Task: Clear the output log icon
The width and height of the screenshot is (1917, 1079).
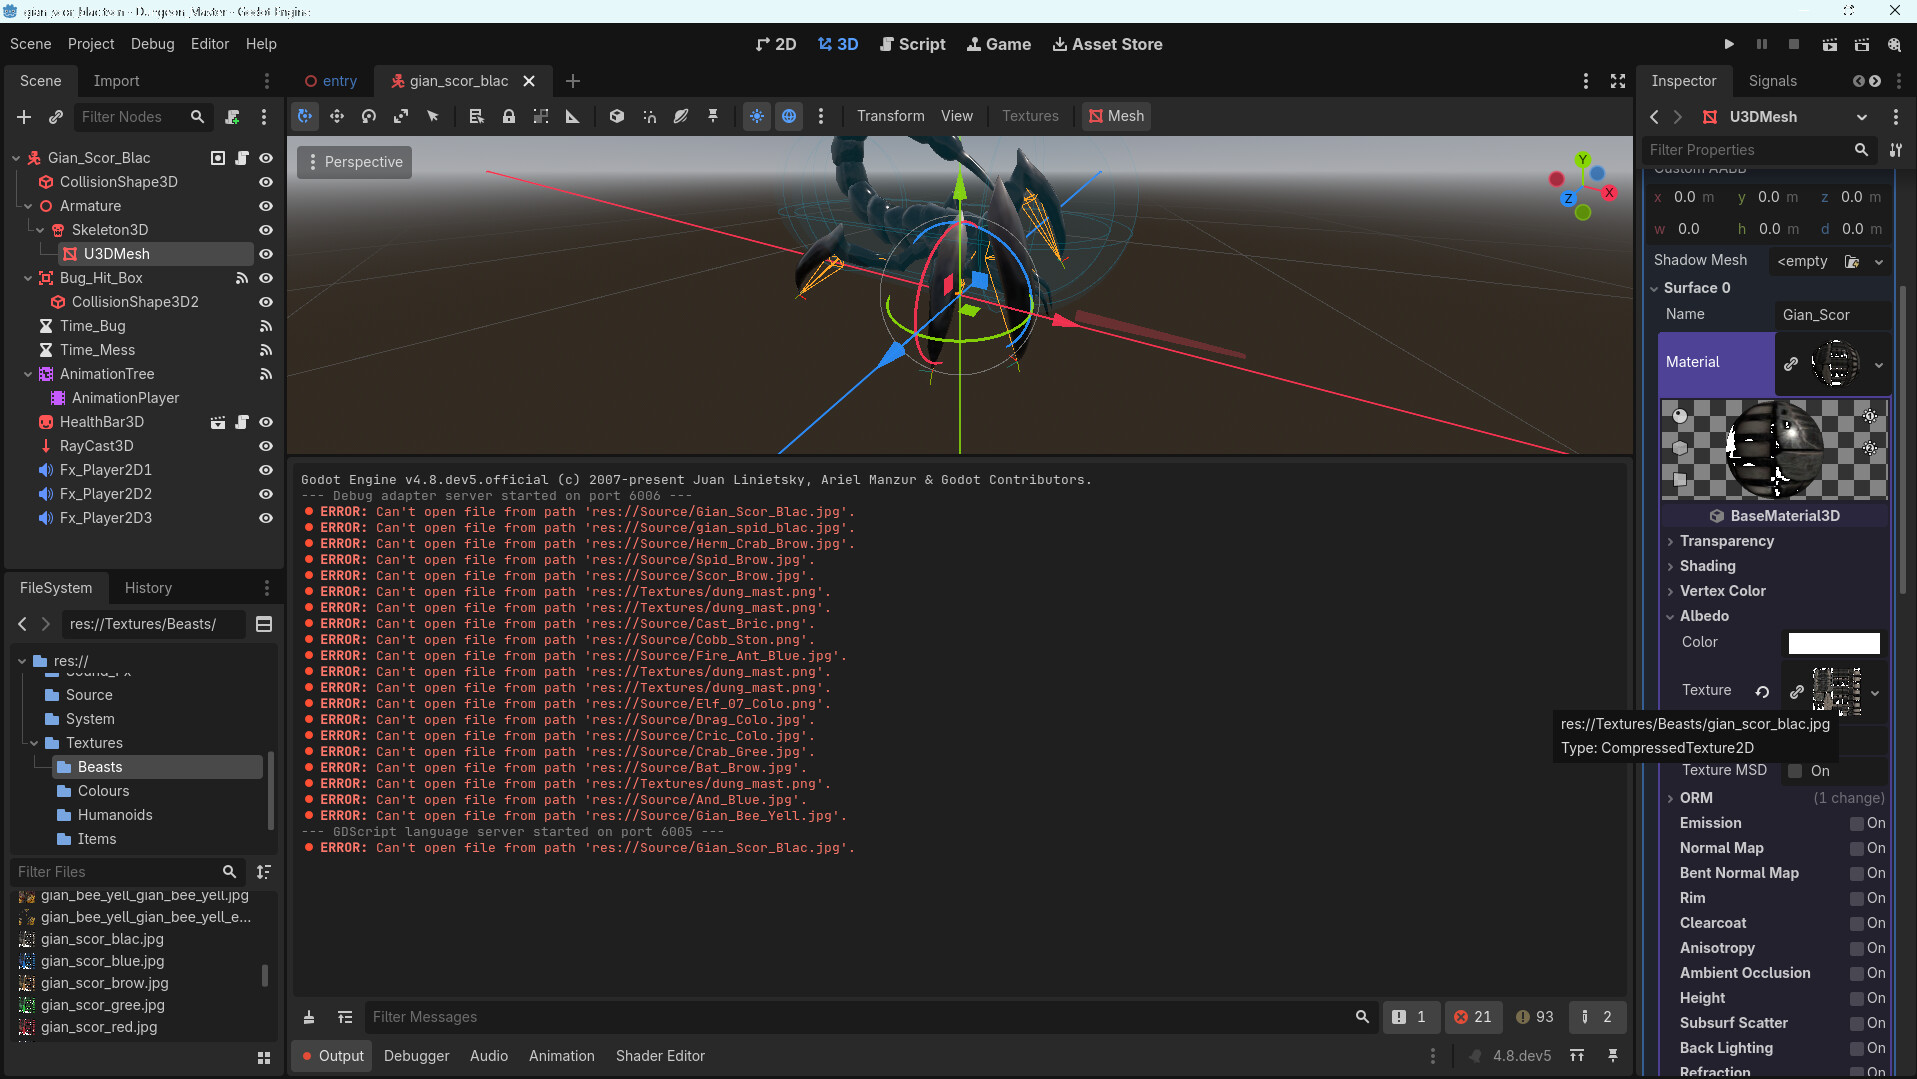Action: pyautogui.click(x=309, y=1017)
